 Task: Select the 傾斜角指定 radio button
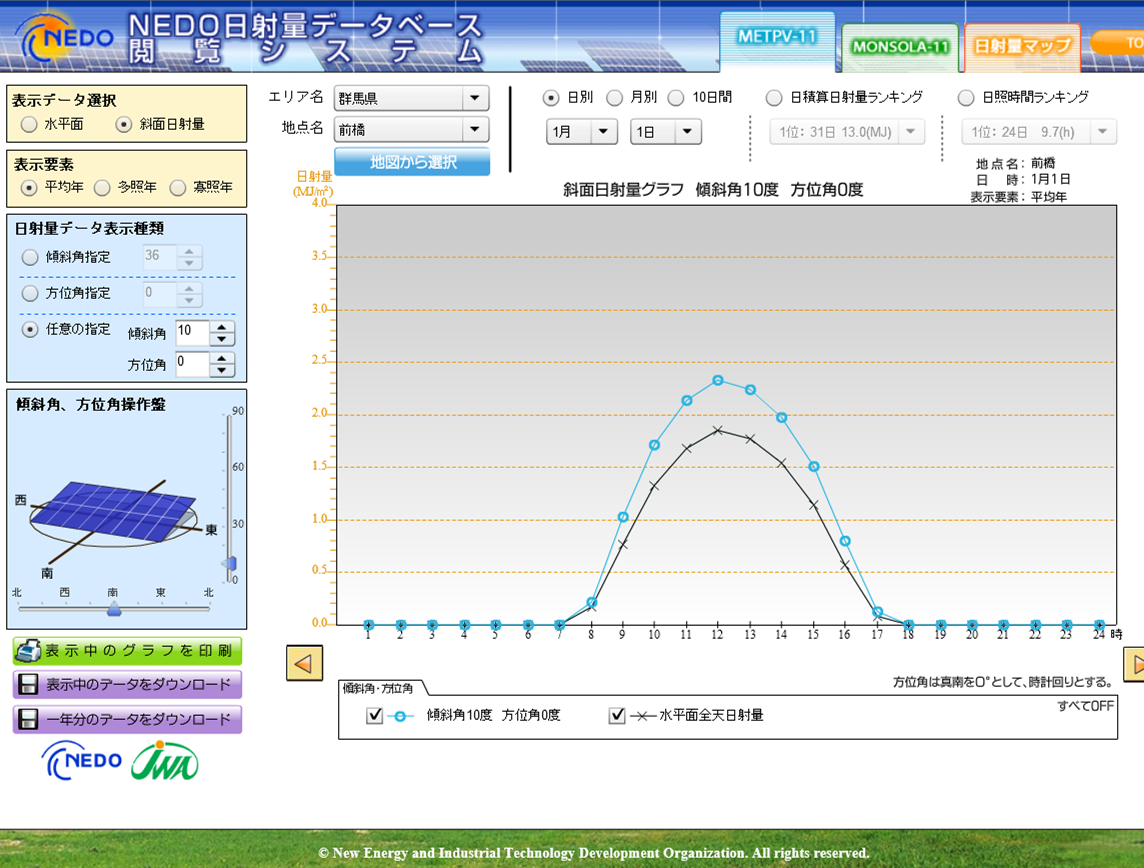pos(30,257)
